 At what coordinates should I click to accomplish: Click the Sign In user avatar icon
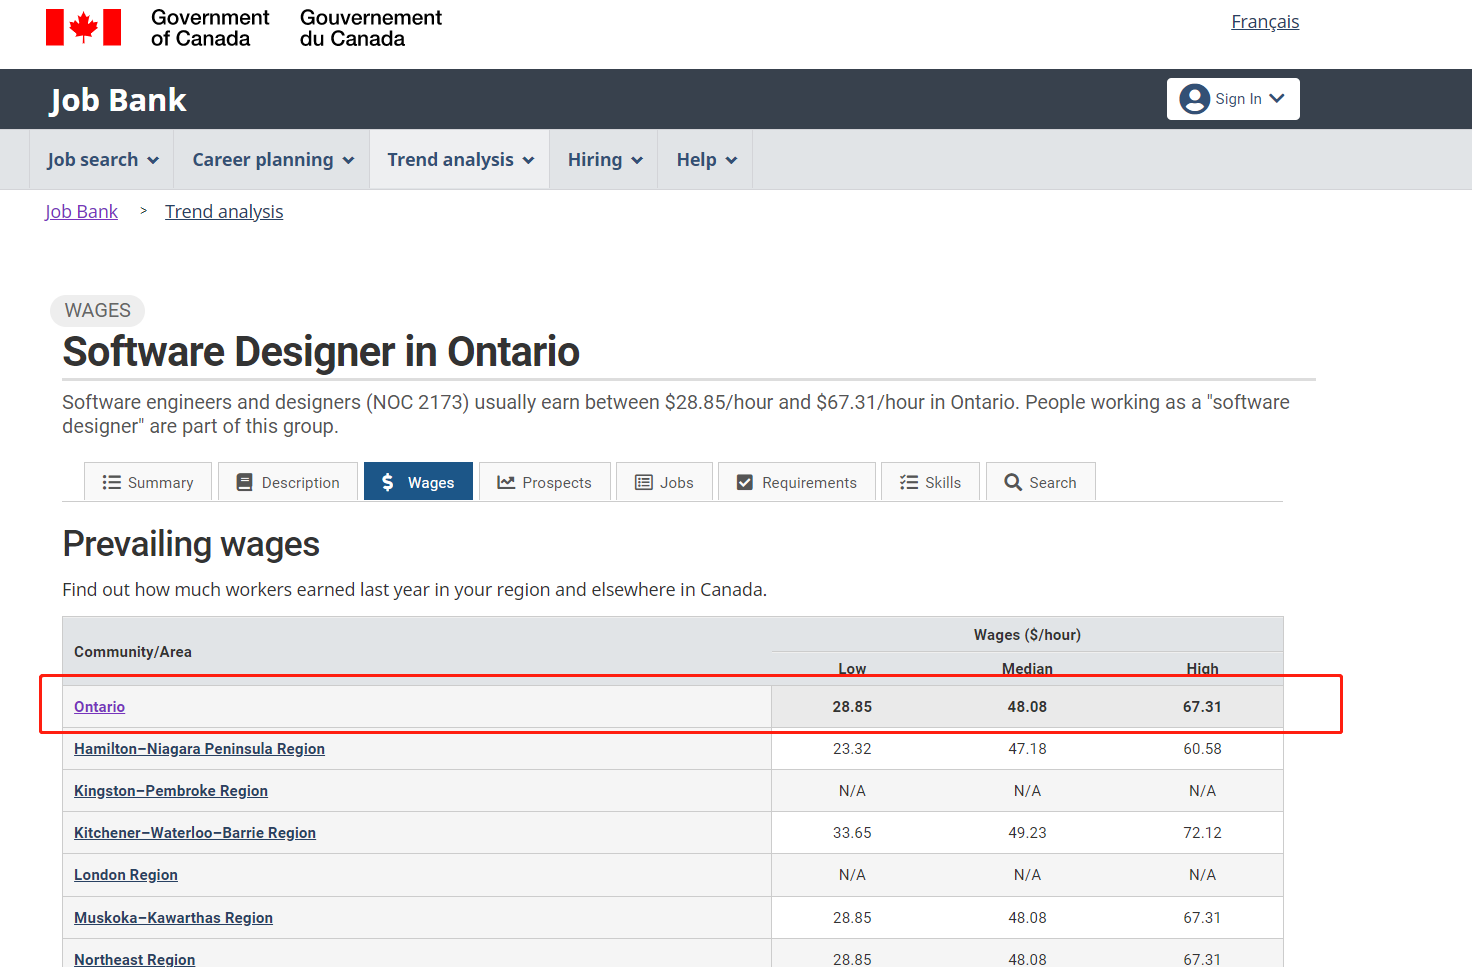1194,99
